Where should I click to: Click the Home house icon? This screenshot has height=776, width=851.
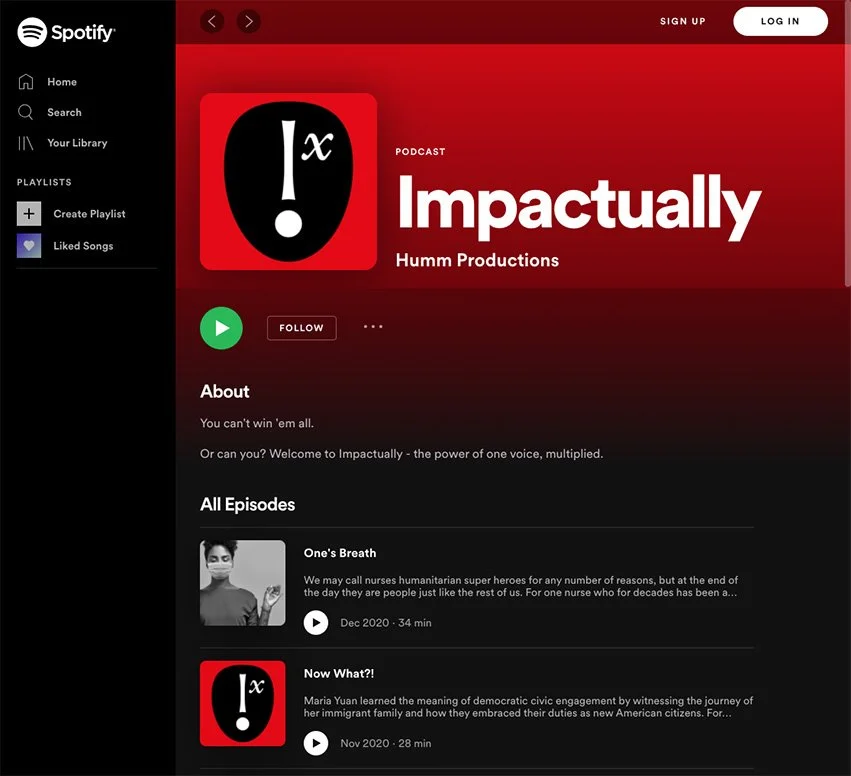point(26,82)
